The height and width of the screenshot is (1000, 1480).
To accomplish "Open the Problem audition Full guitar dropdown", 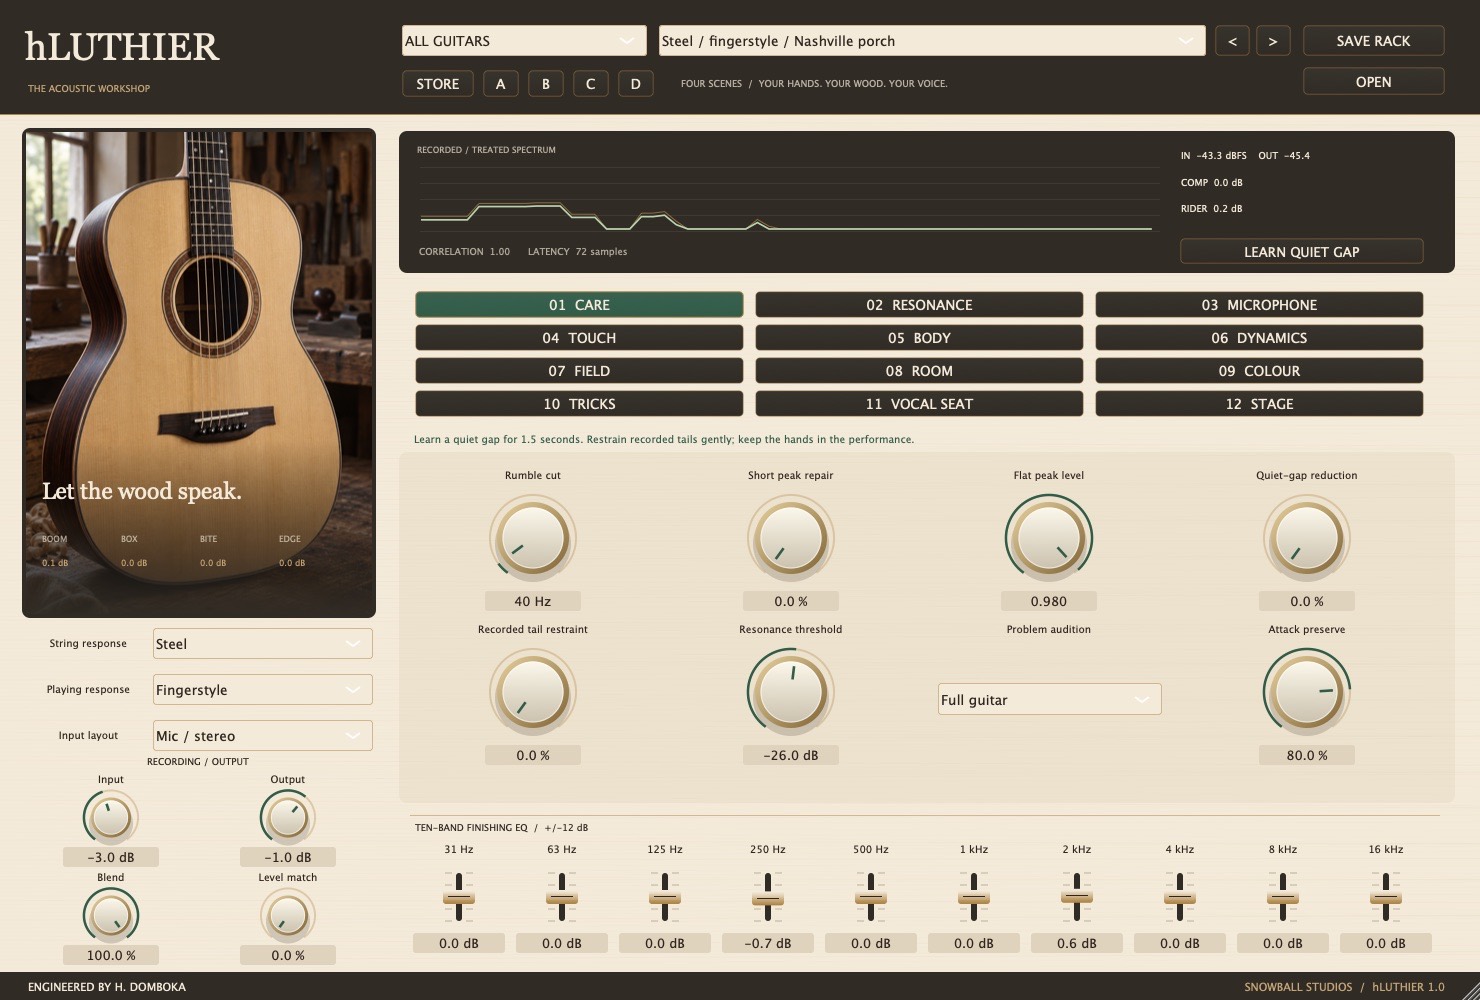I will point(1049,700).
